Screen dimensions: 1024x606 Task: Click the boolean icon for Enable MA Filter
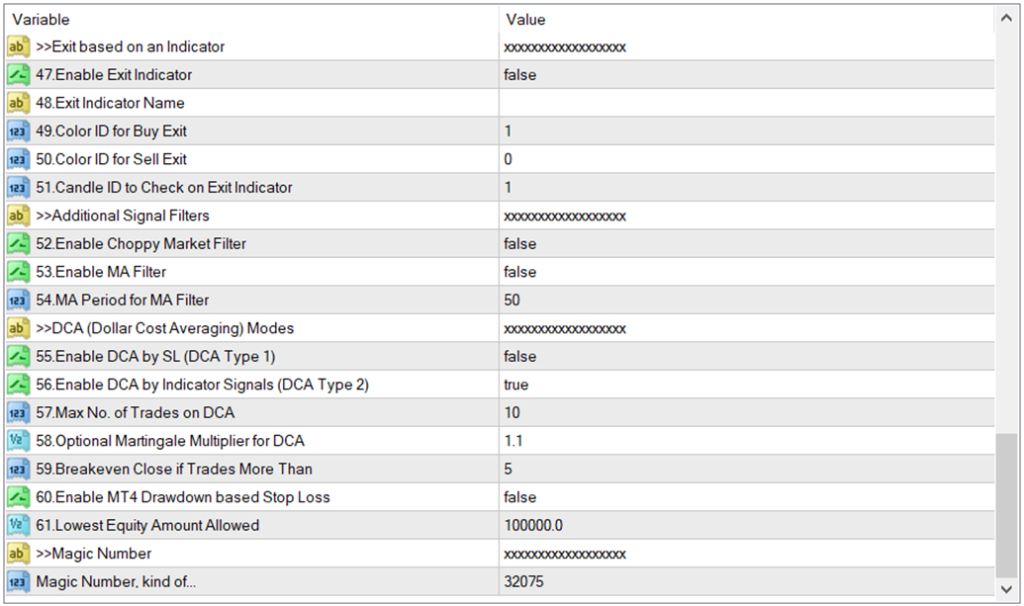pos(18,272)
